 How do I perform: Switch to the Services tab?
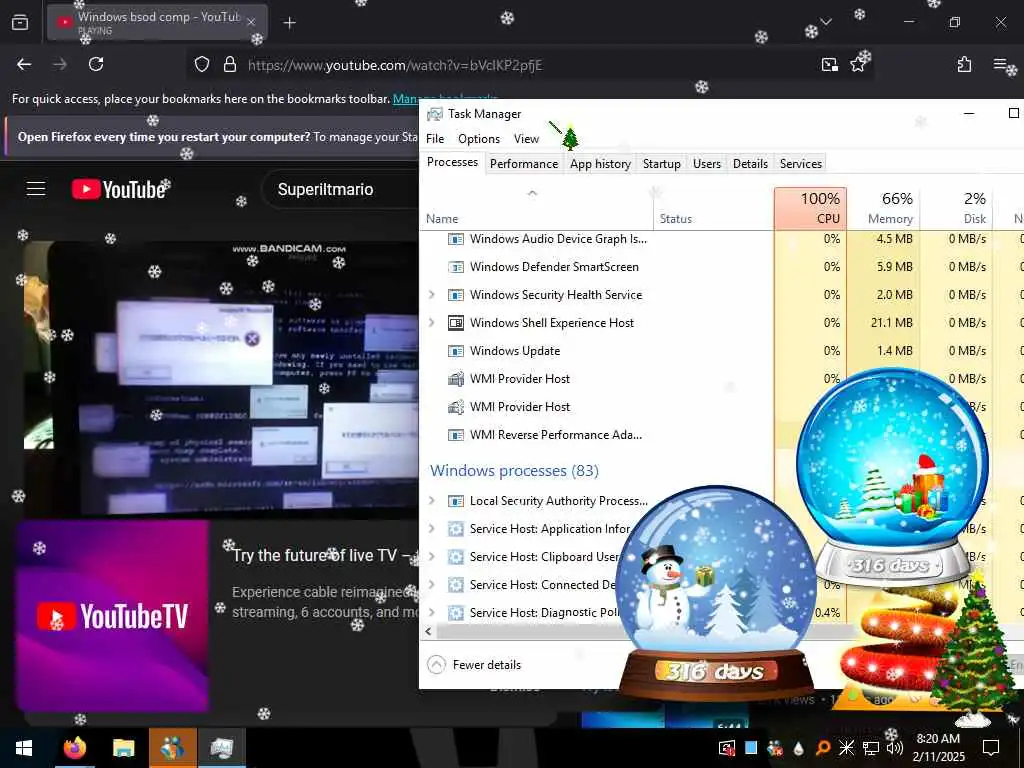(x=801, y=164)
